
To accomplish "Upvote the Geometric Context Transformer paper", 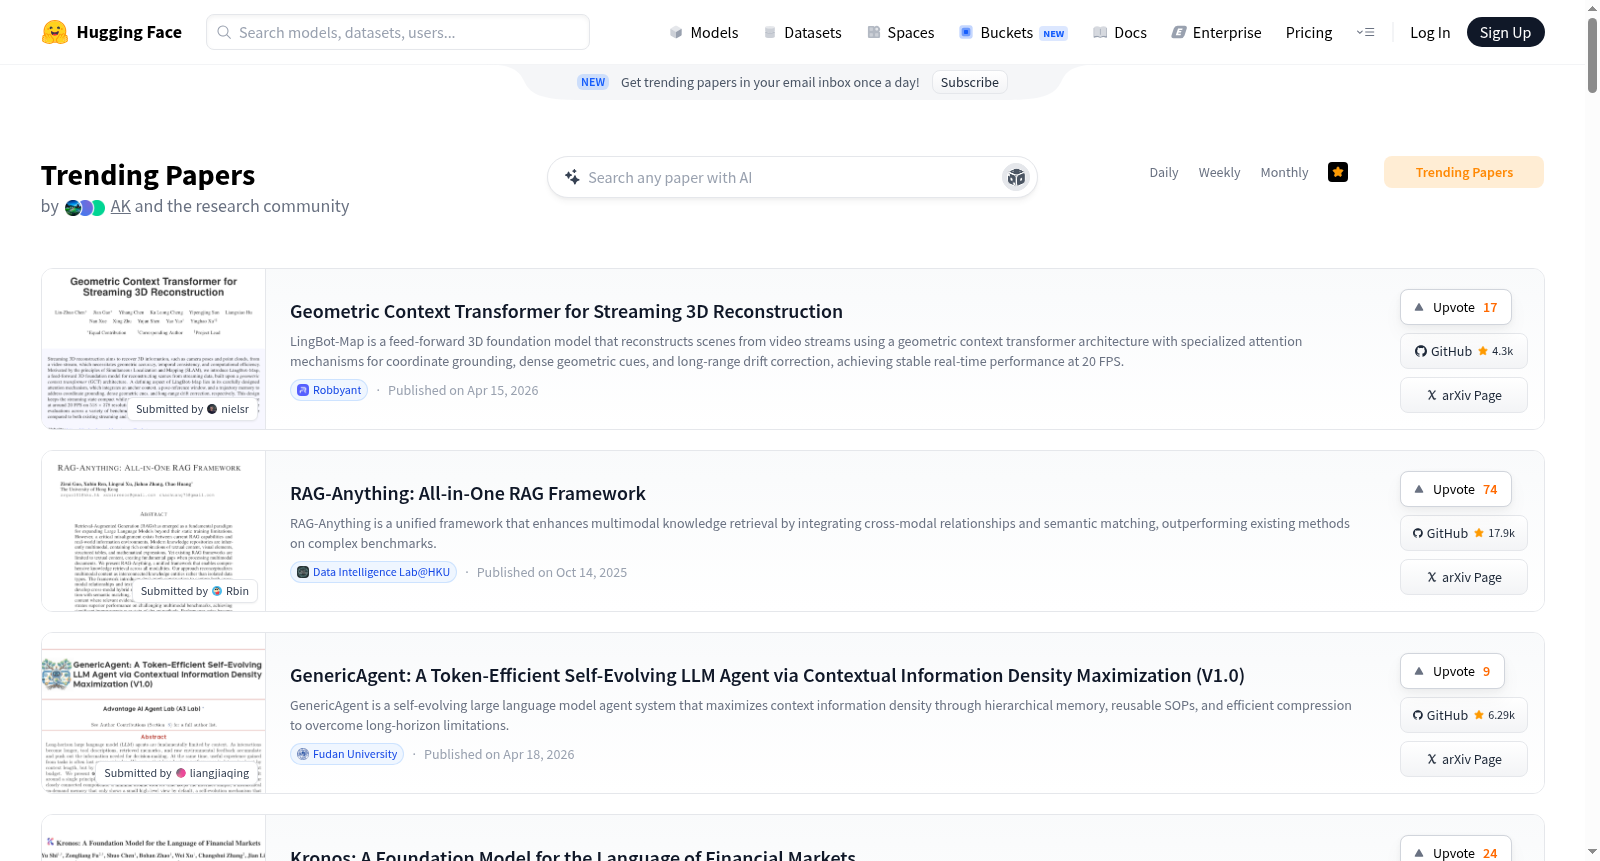I will tap(1455, 307).
